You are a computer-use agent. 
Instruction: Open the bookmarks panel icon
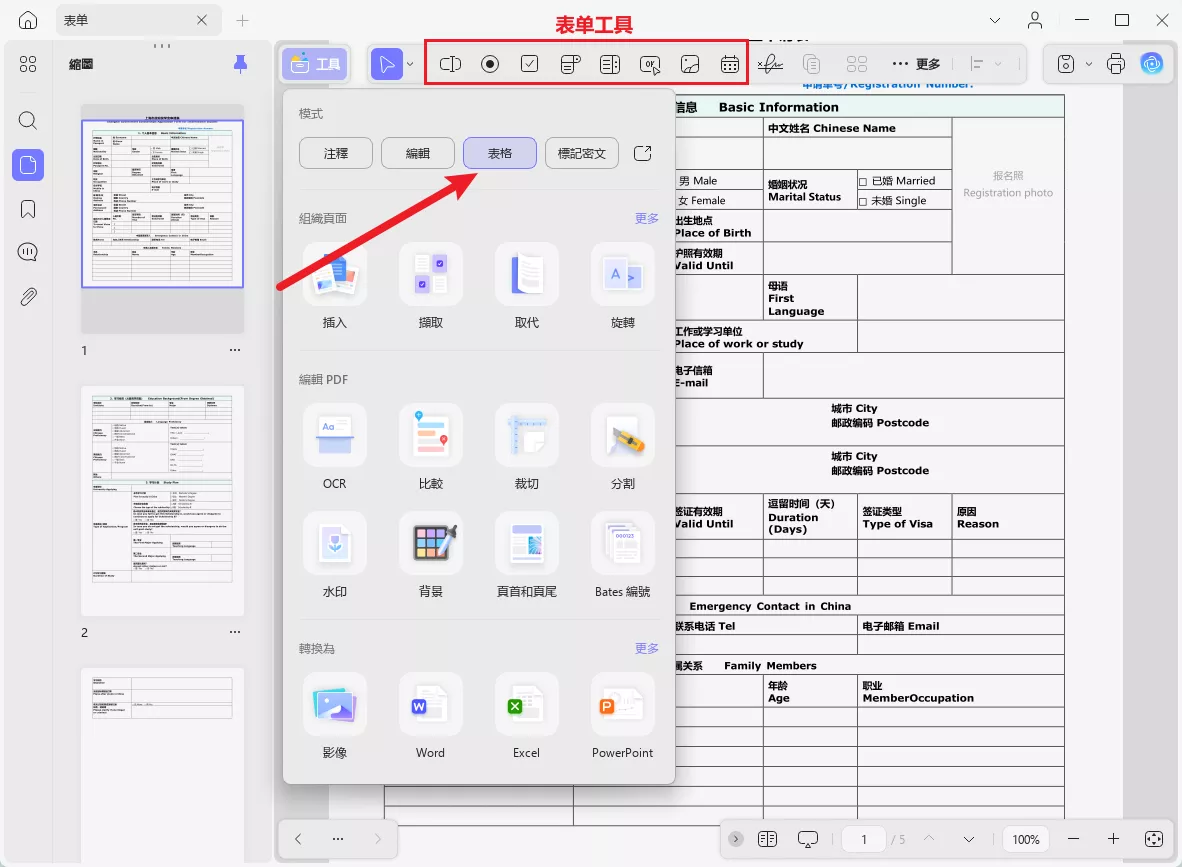click(28, 209)
